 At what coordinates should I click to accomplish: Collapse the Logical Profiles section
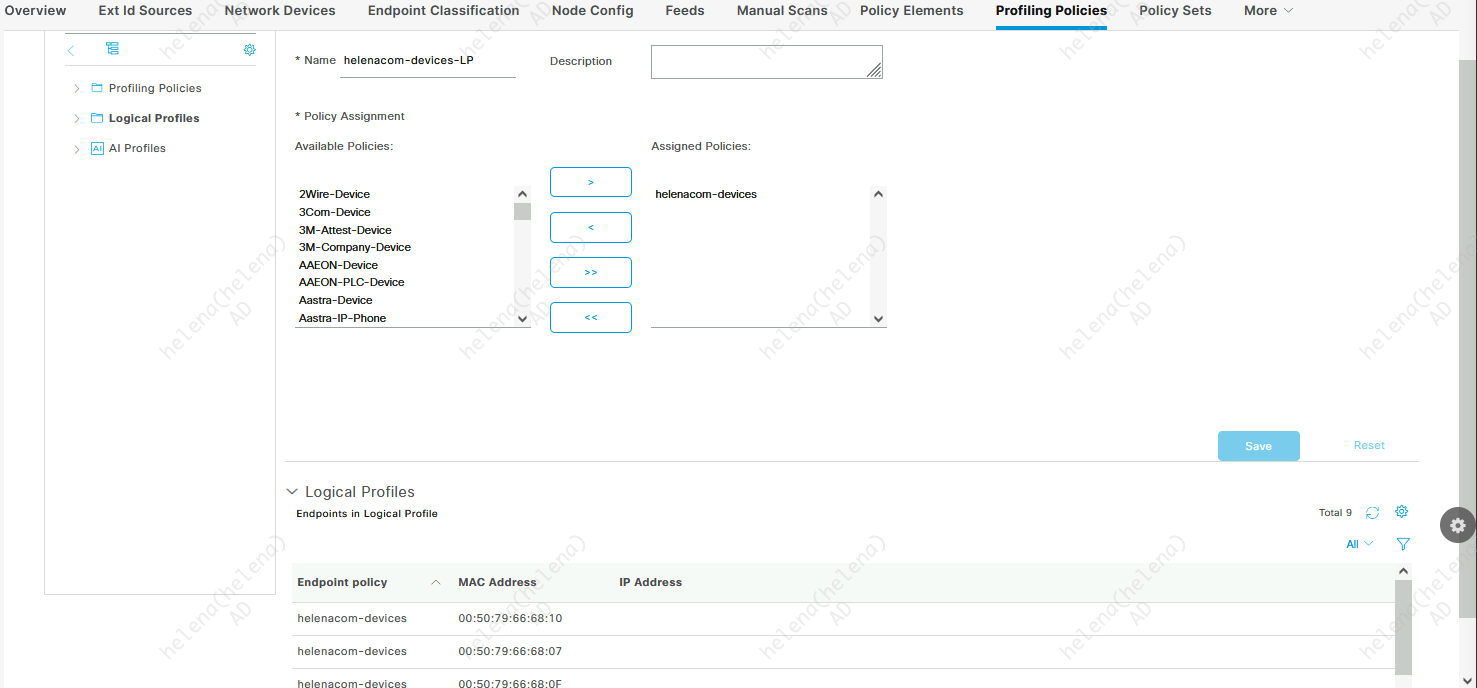(x=292, y=492)
